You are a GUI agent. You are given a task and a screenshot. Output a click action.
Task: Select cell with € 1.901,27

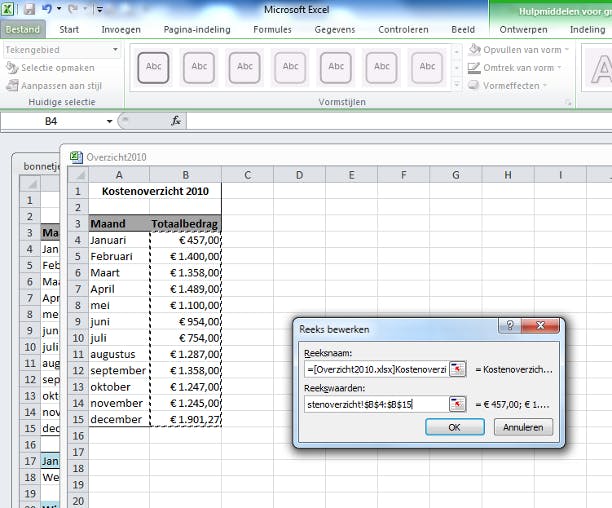click(185, 419)
